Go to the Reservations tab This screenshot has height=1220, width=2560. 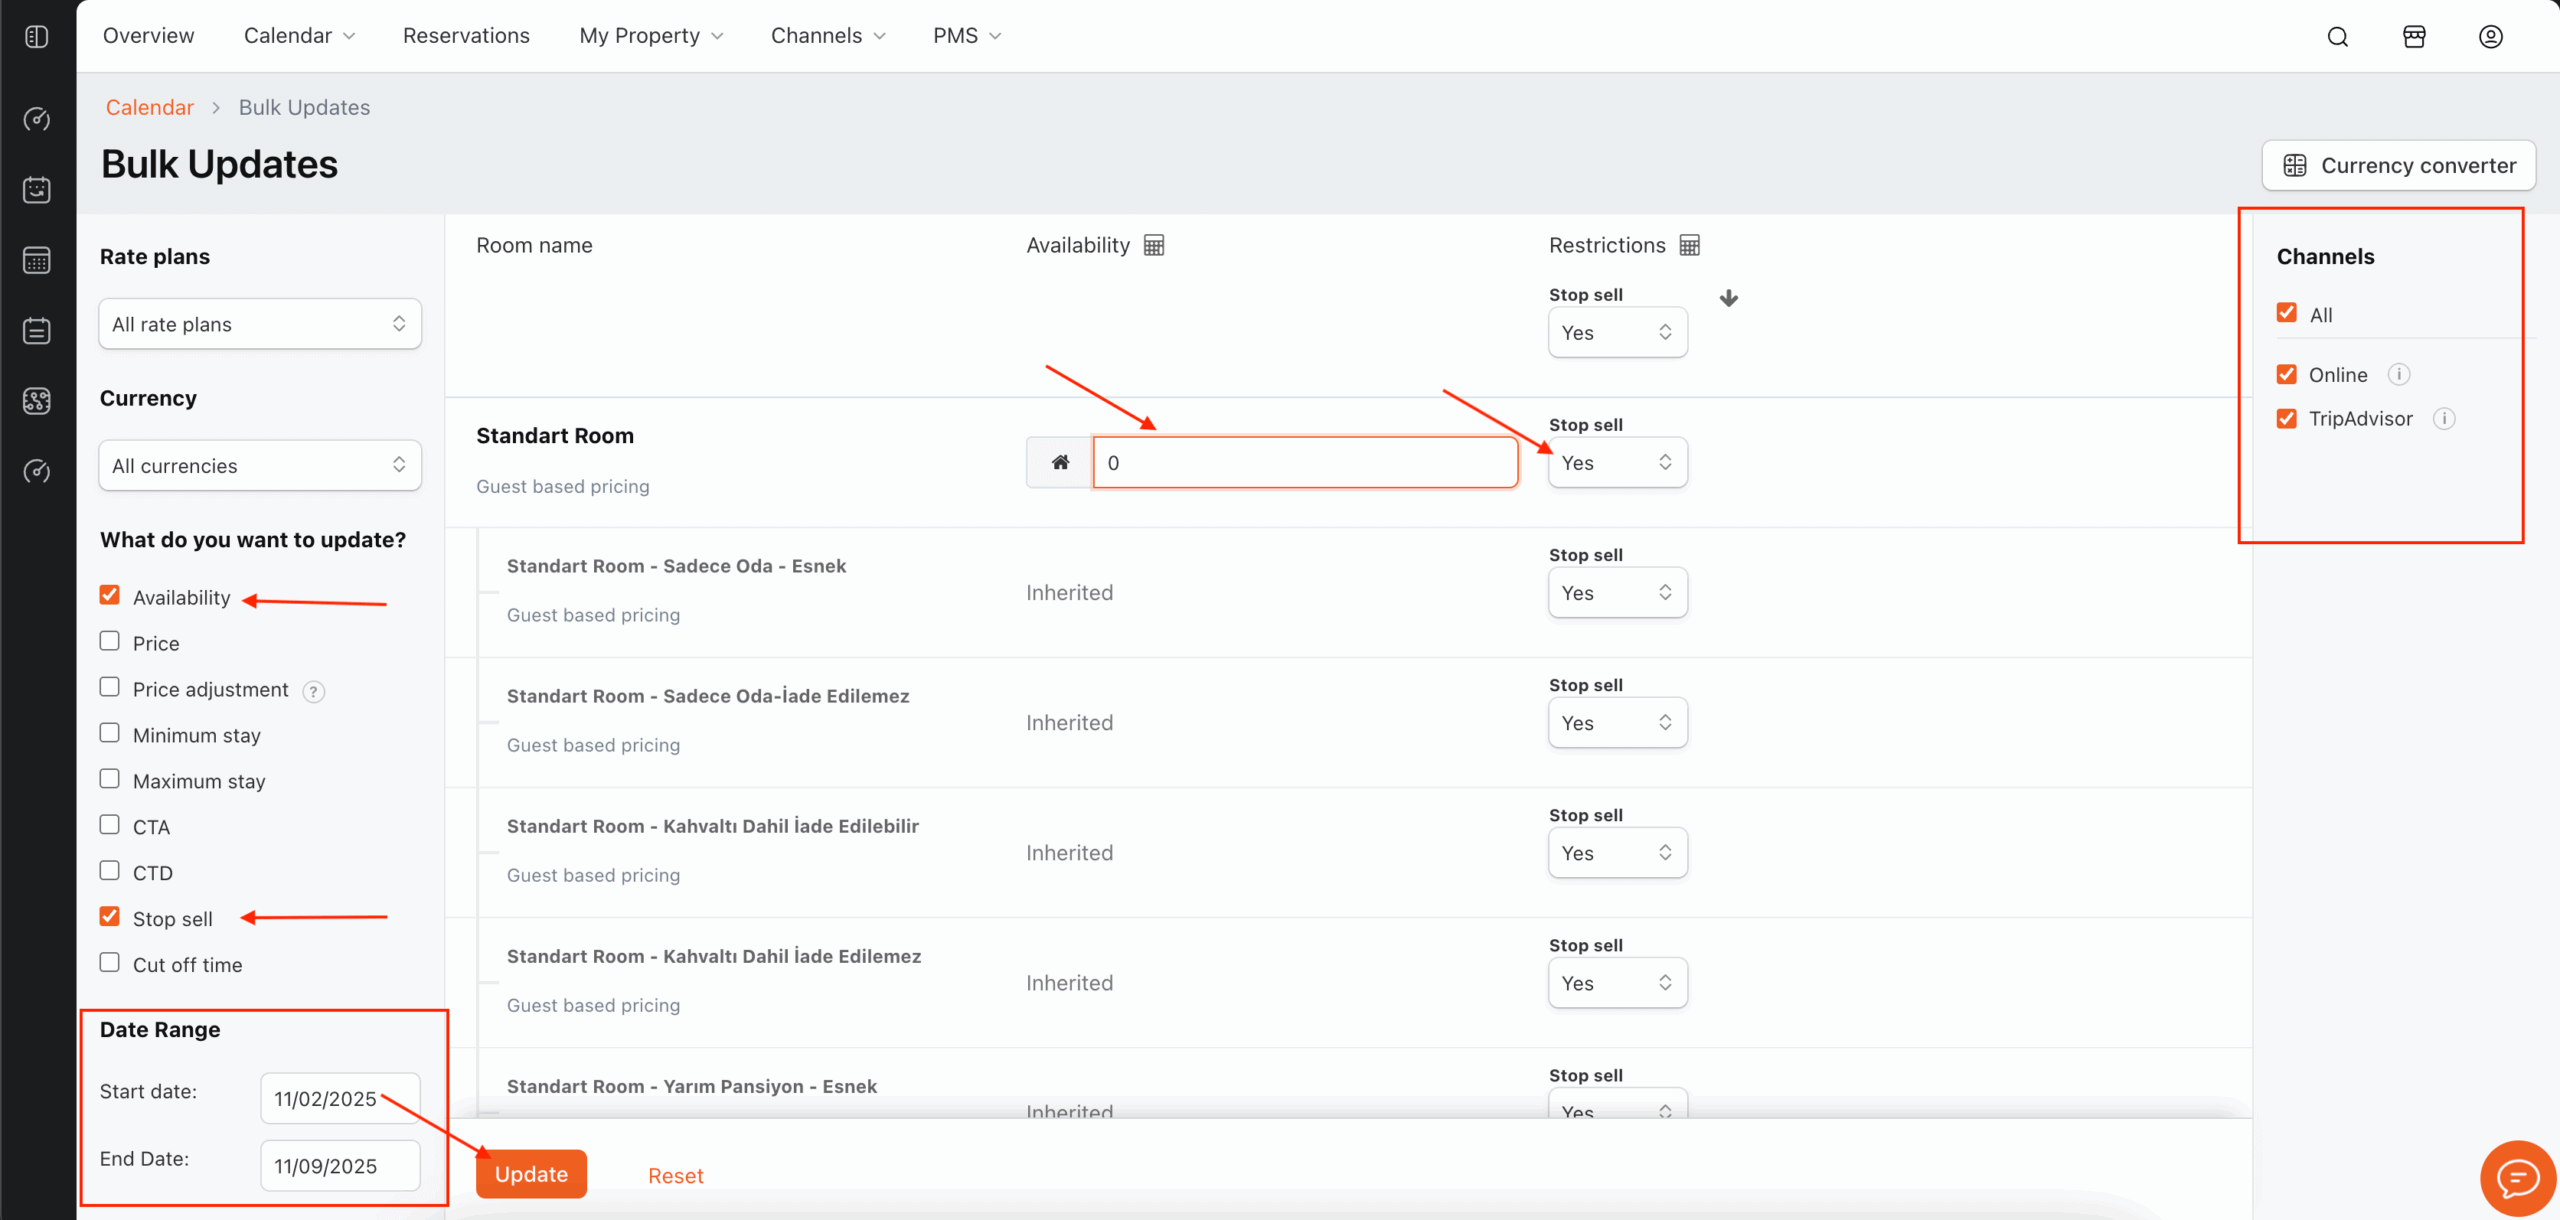pyautogui.click(x=466, y=36)
